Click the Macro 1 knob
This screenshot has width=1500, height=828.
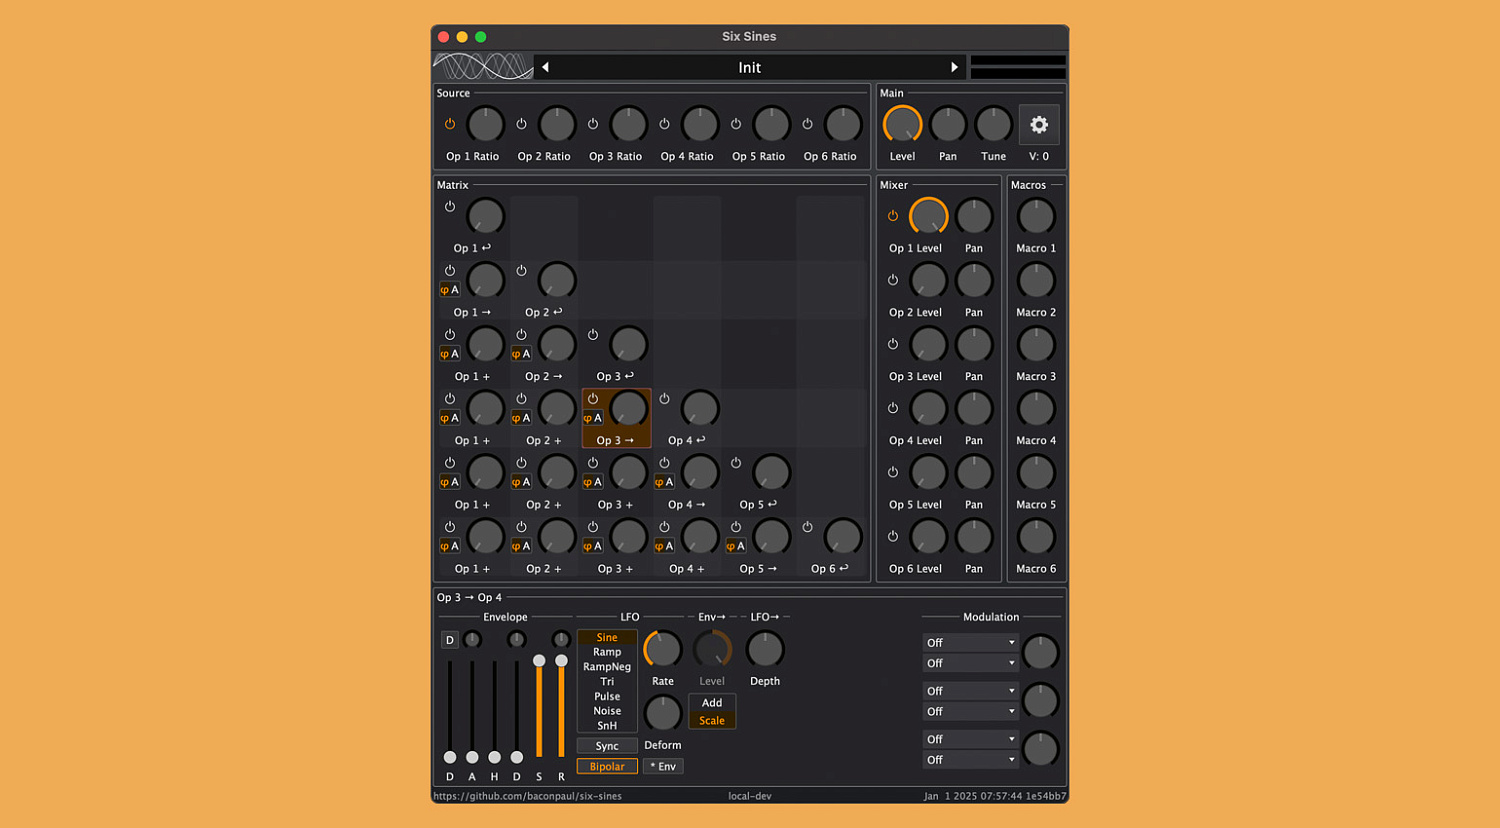coord(1036,217)
